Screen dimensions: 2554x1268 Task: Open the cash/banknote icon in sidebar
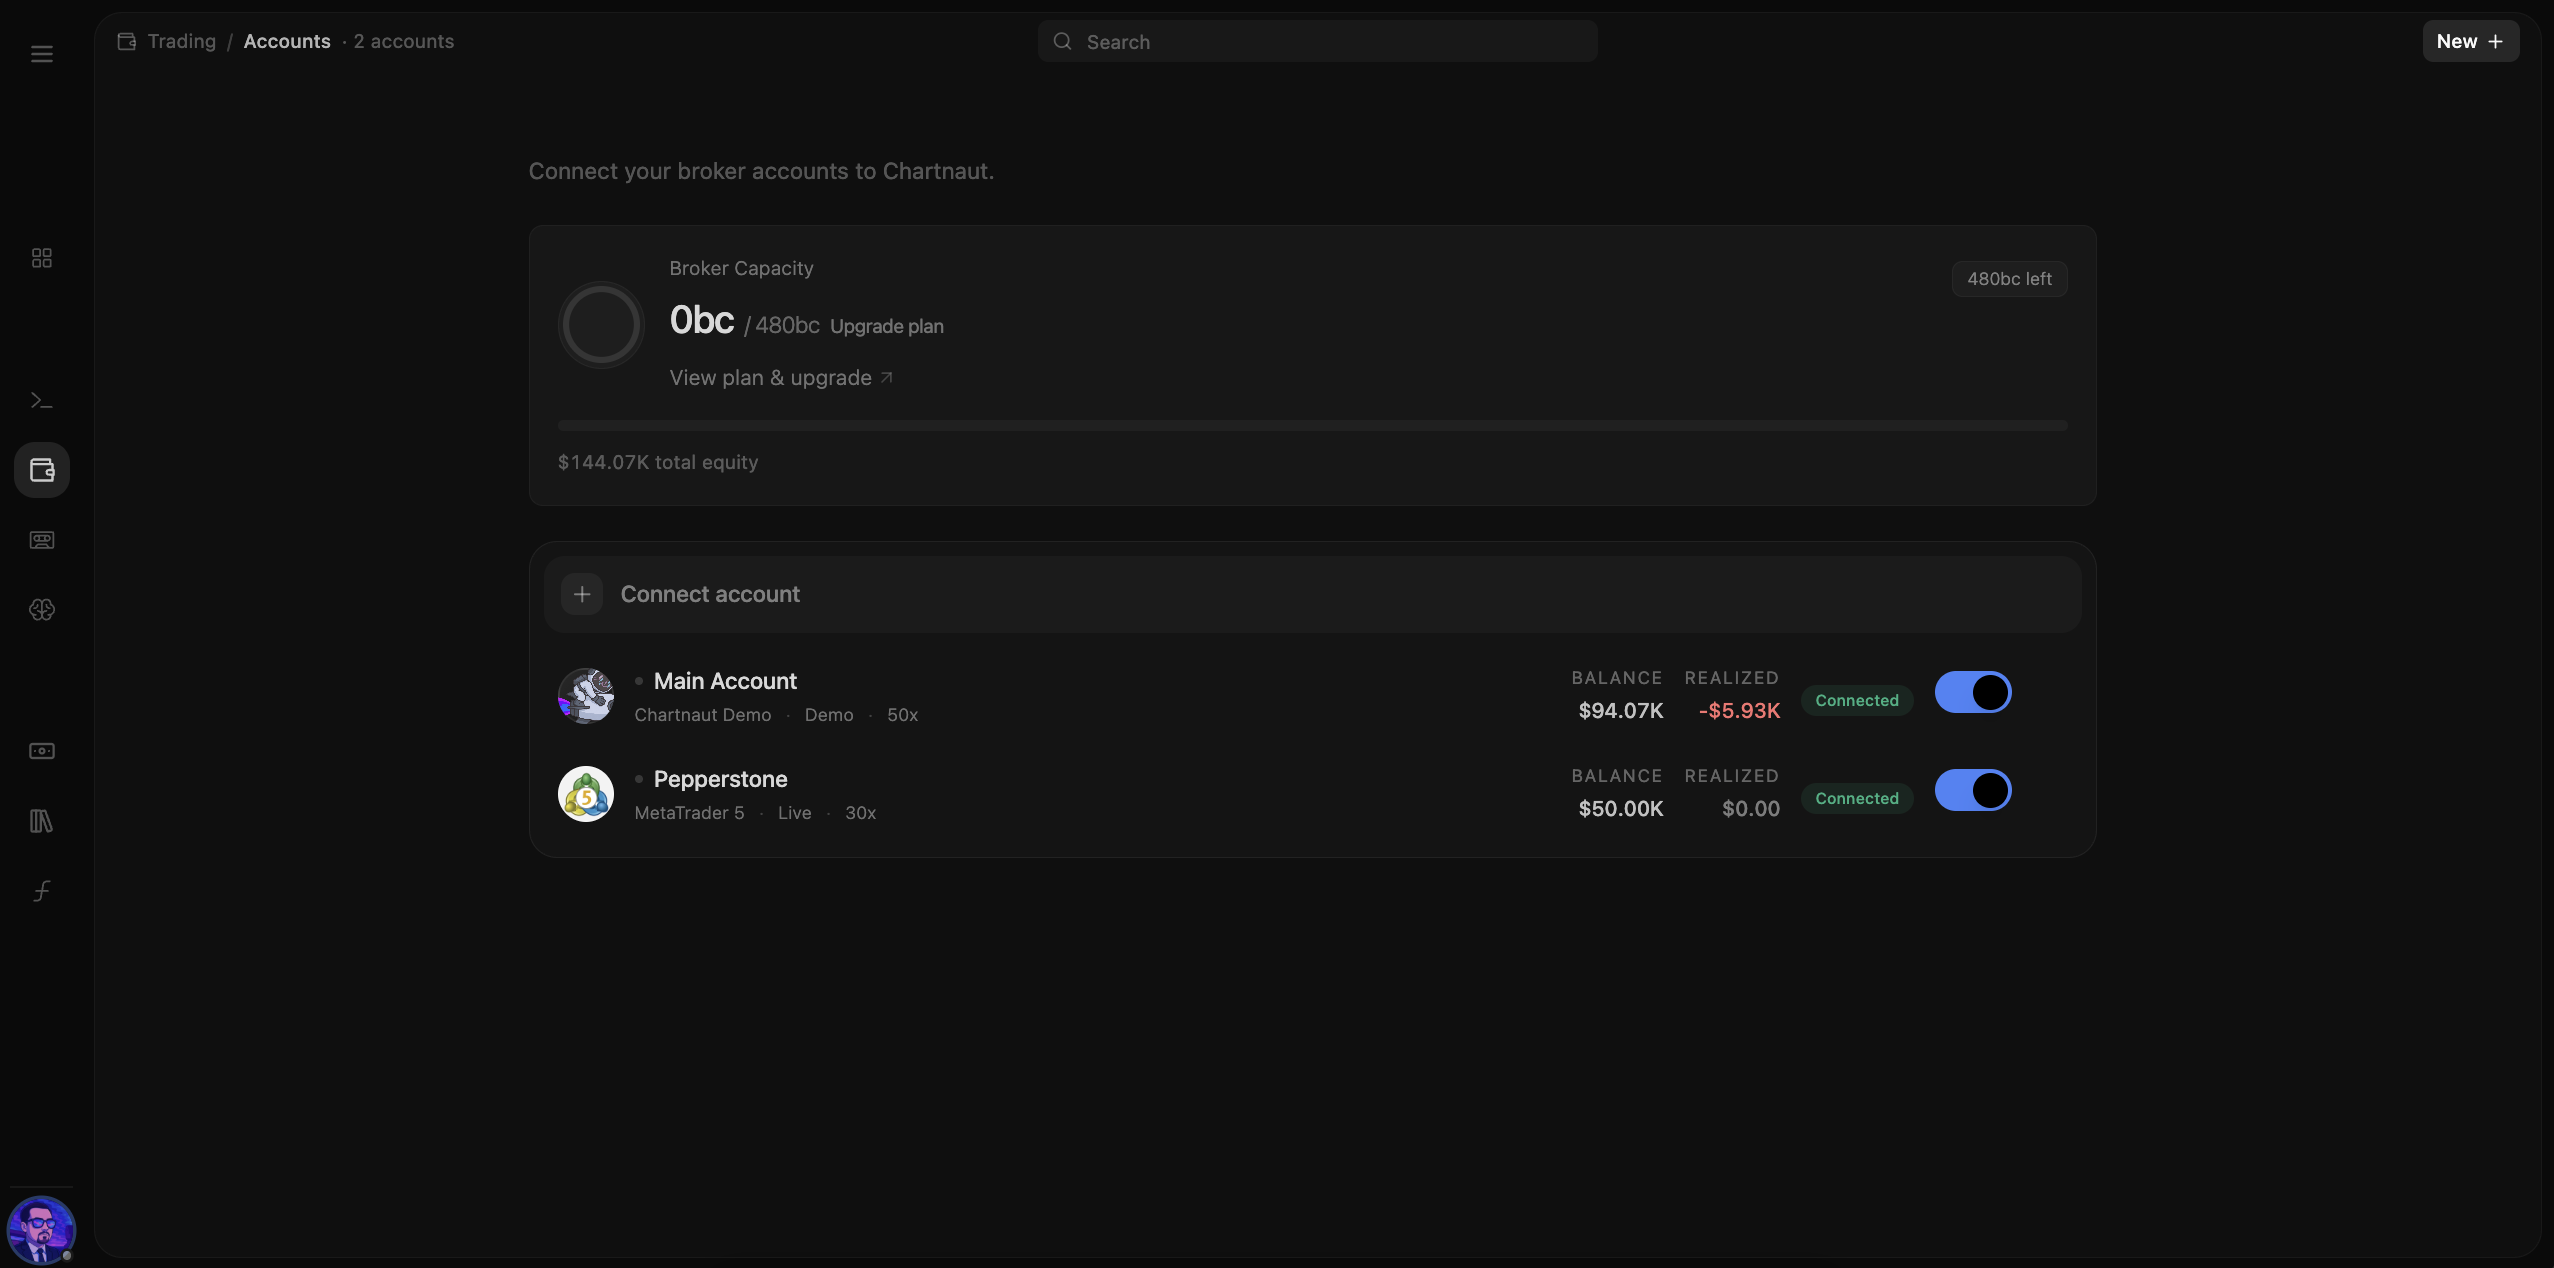(x=41, y=751)
